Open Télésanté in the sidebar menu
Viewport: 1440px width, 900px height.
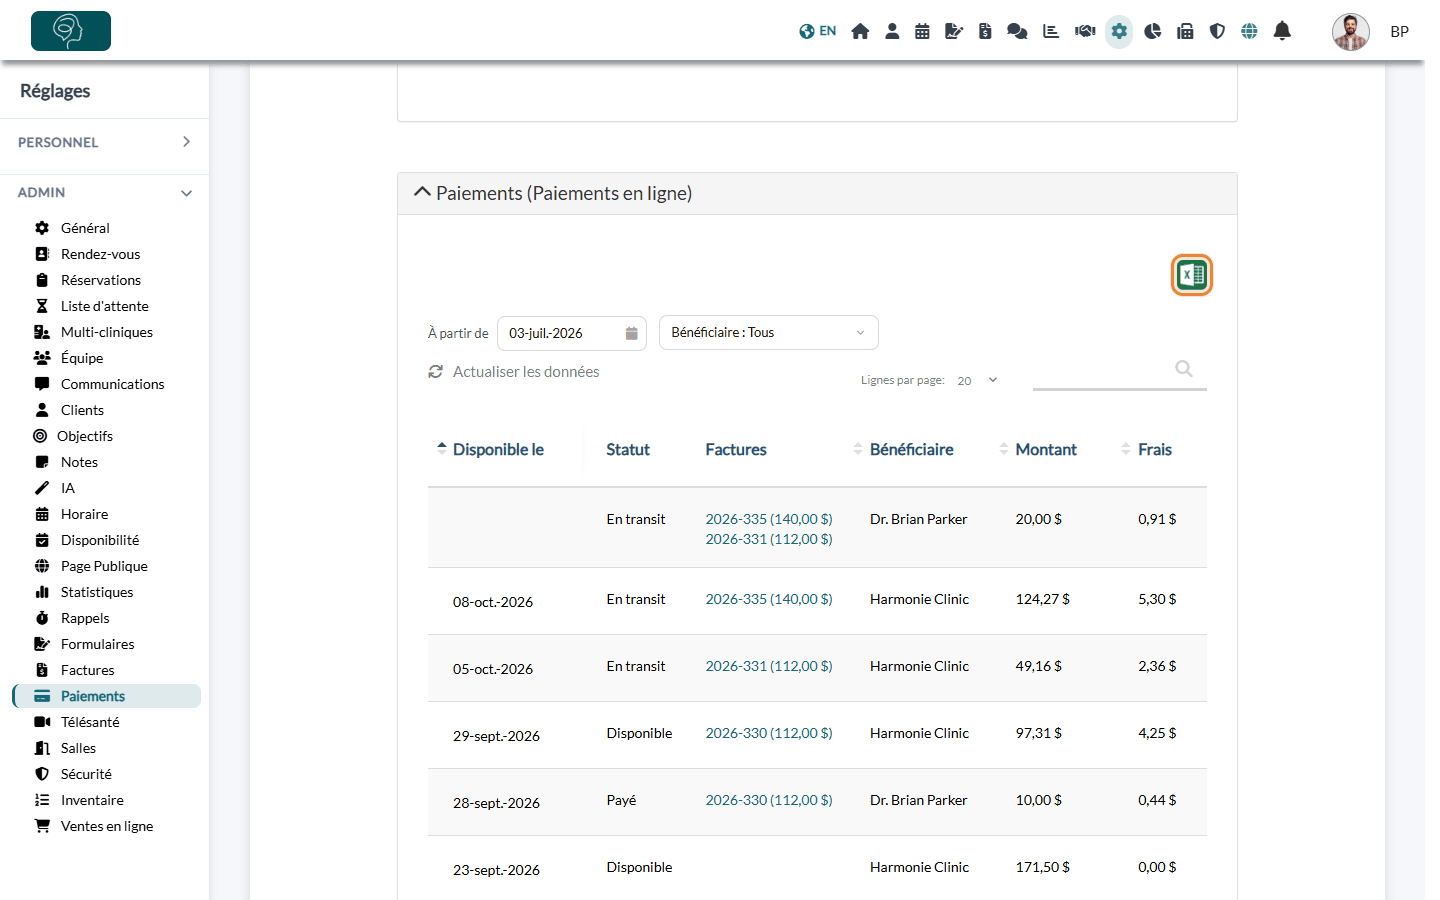click(x=90, y=722)
